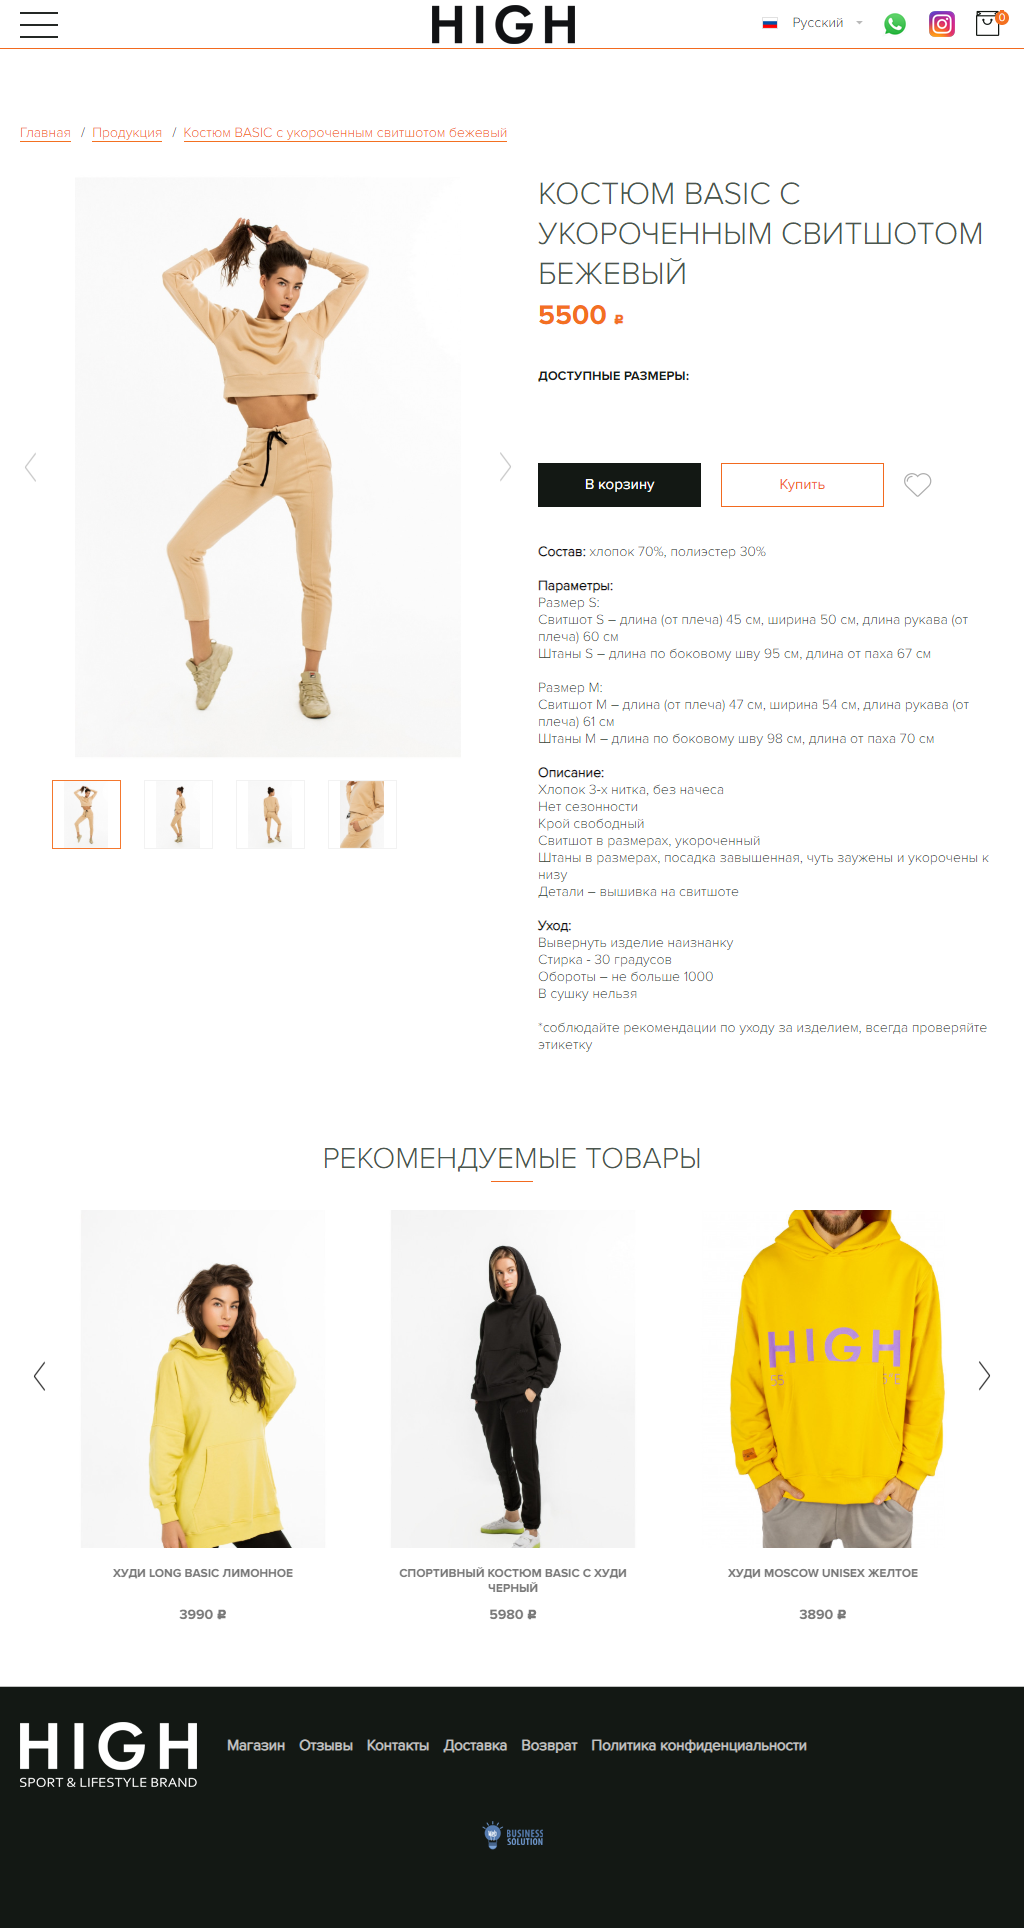Image resolution: width=1024 pixels, height=1928 pixels.
Task: Advance recommended products carousel to the right
Action: point(984,1376)
